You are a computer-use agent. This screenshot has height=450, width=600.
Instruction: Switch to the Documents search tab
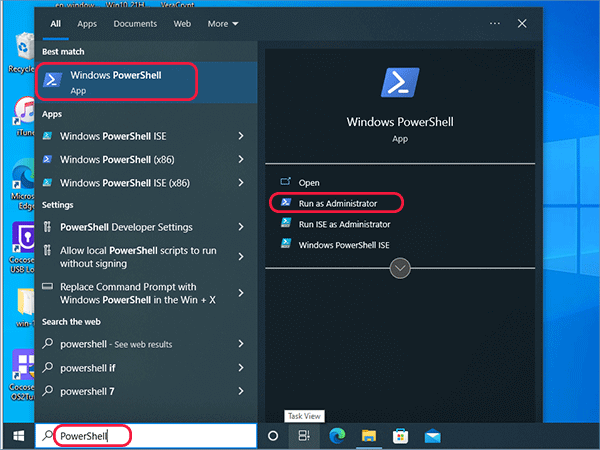pos(135,24)
